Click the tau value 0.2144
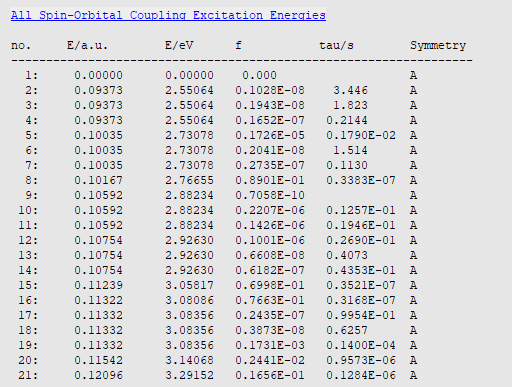The height and width of the screenshot is (387, 512). [347, 120]
